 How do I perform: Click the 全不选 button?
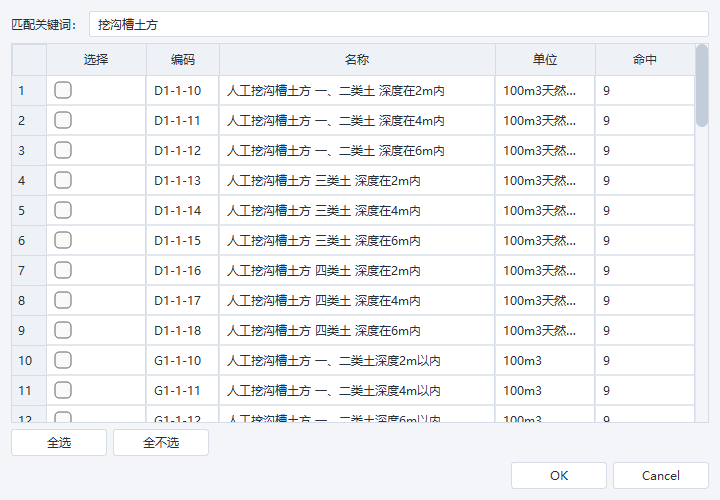pos(161,443)
